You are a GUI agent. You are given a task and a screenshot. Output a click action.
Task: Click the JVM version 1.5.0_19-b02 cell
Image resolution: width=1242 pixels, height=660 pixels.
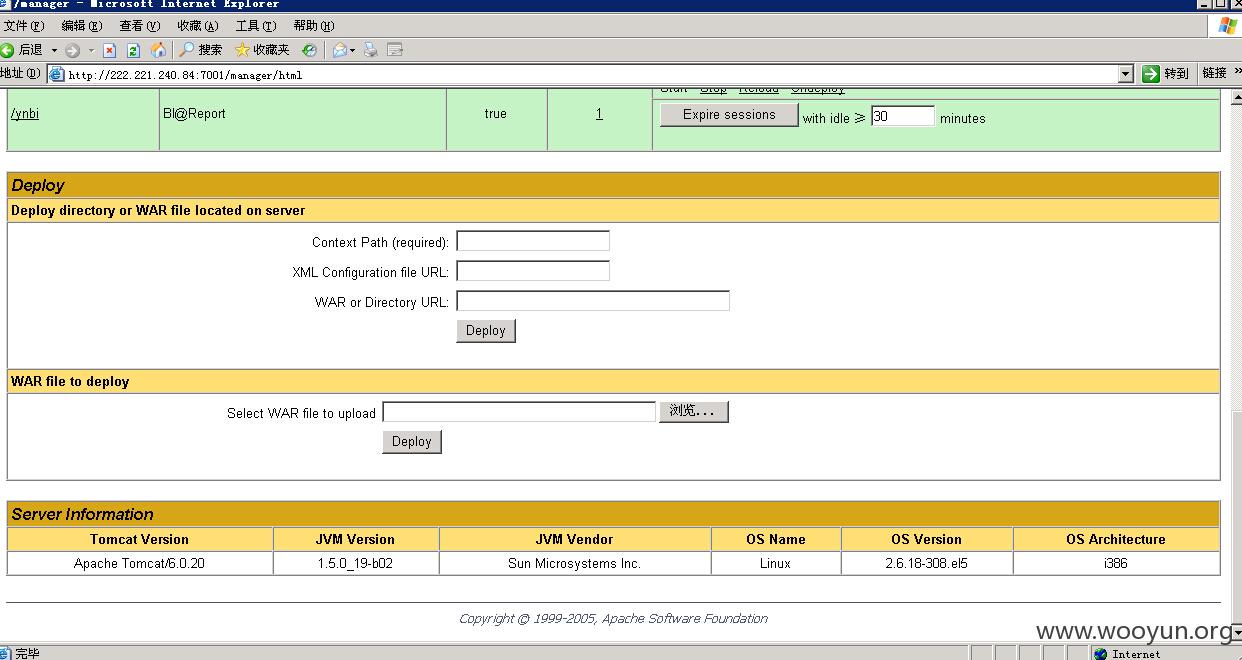(x=356, y=563)
